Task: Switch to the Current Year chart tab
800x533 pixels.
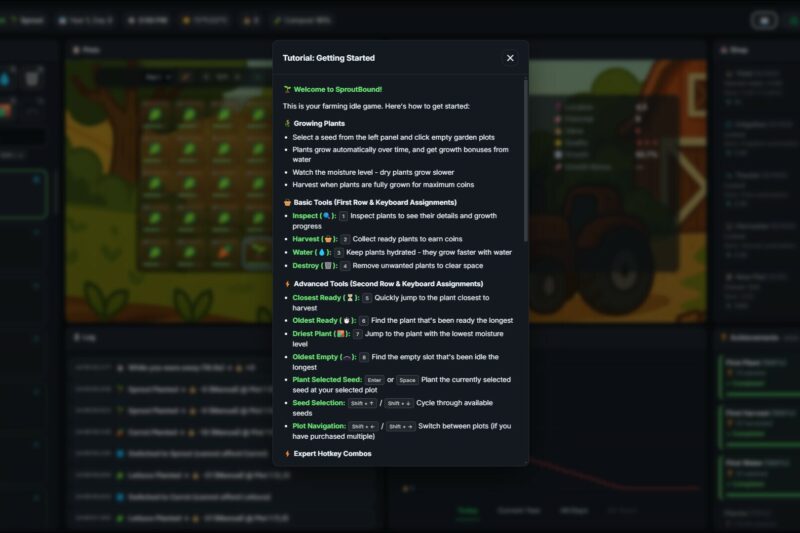Action: pos(518,511)
